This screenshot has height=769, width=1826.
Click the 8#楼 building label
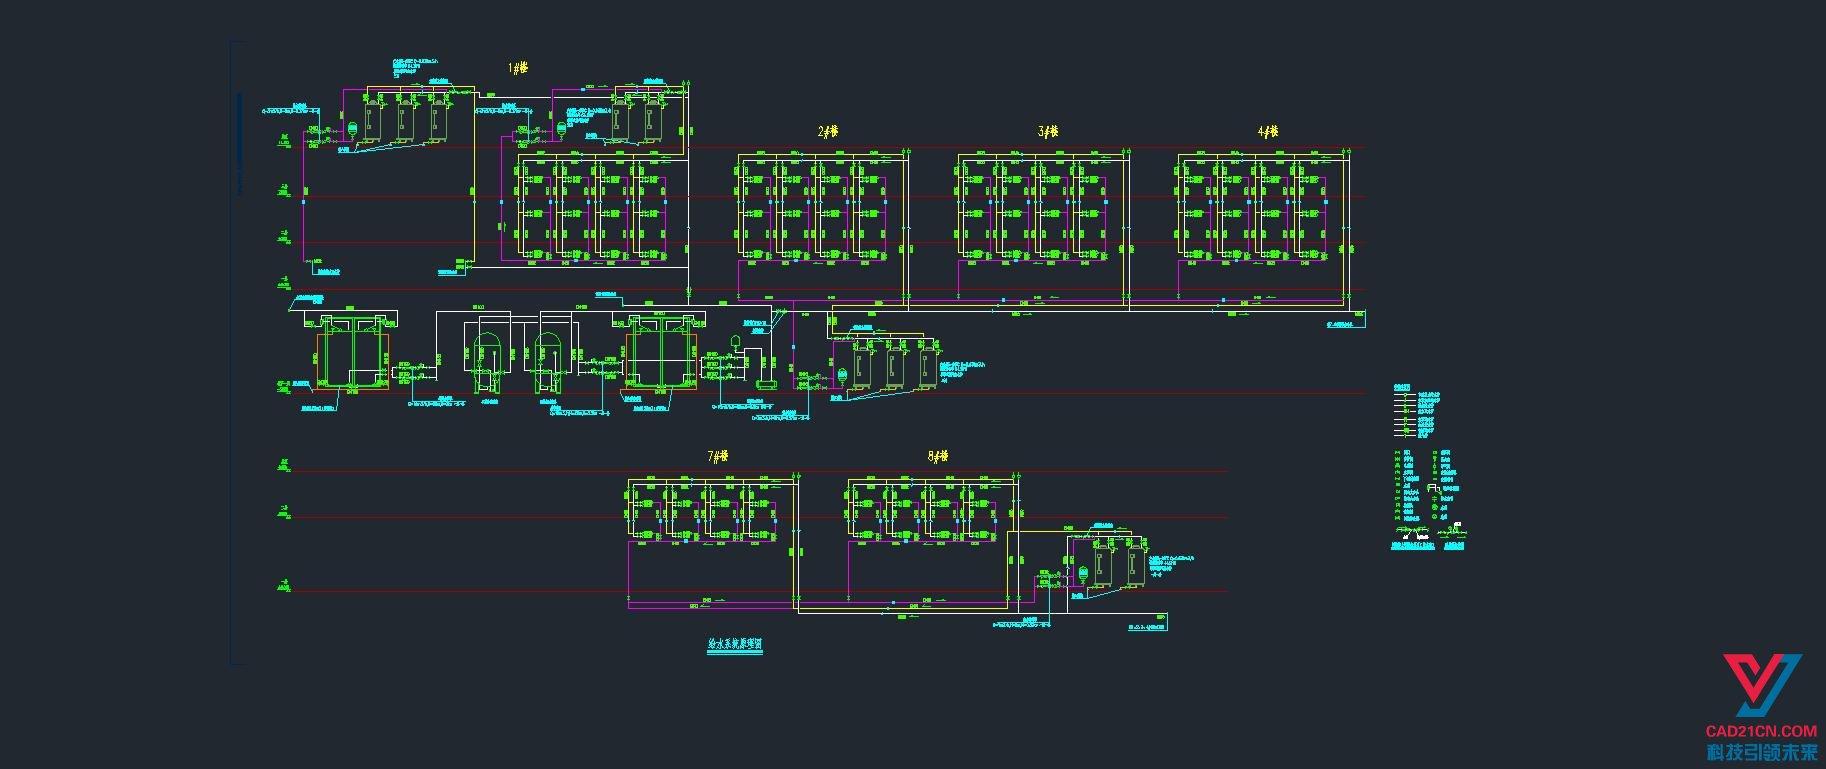(938, 456)
